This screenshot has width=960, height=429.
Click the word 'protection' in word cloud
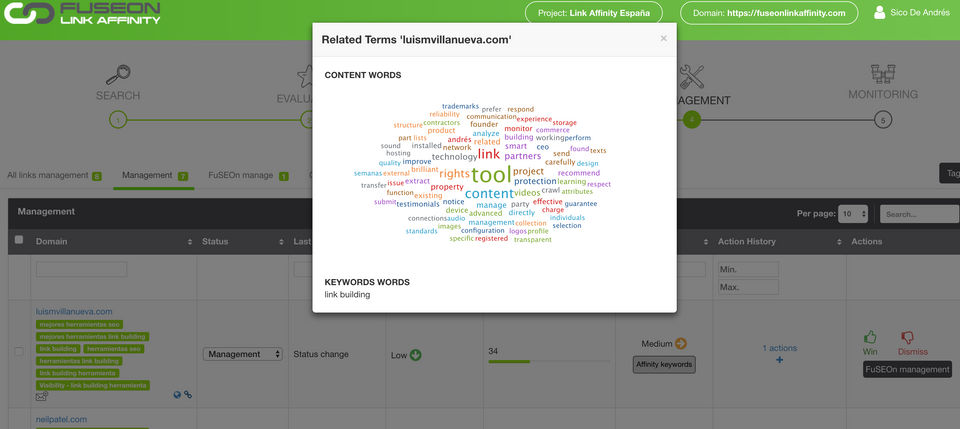(x=535, y=181)
